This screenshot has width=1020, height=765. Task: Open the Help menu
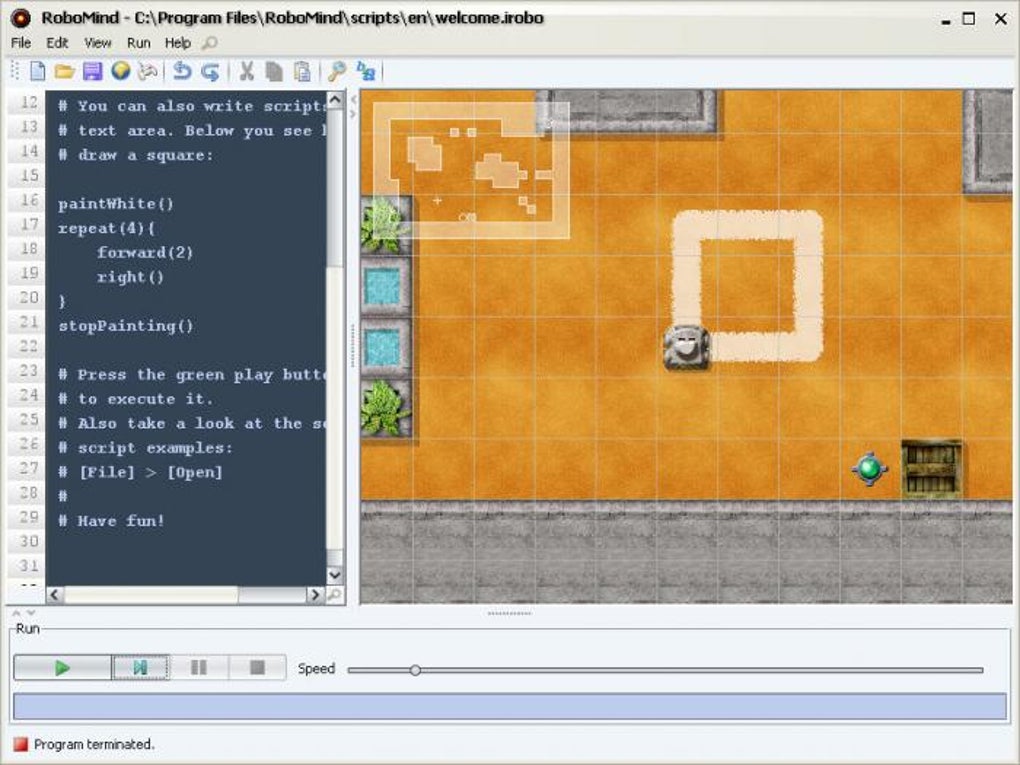pyautogui.click(x=178, y=43)
